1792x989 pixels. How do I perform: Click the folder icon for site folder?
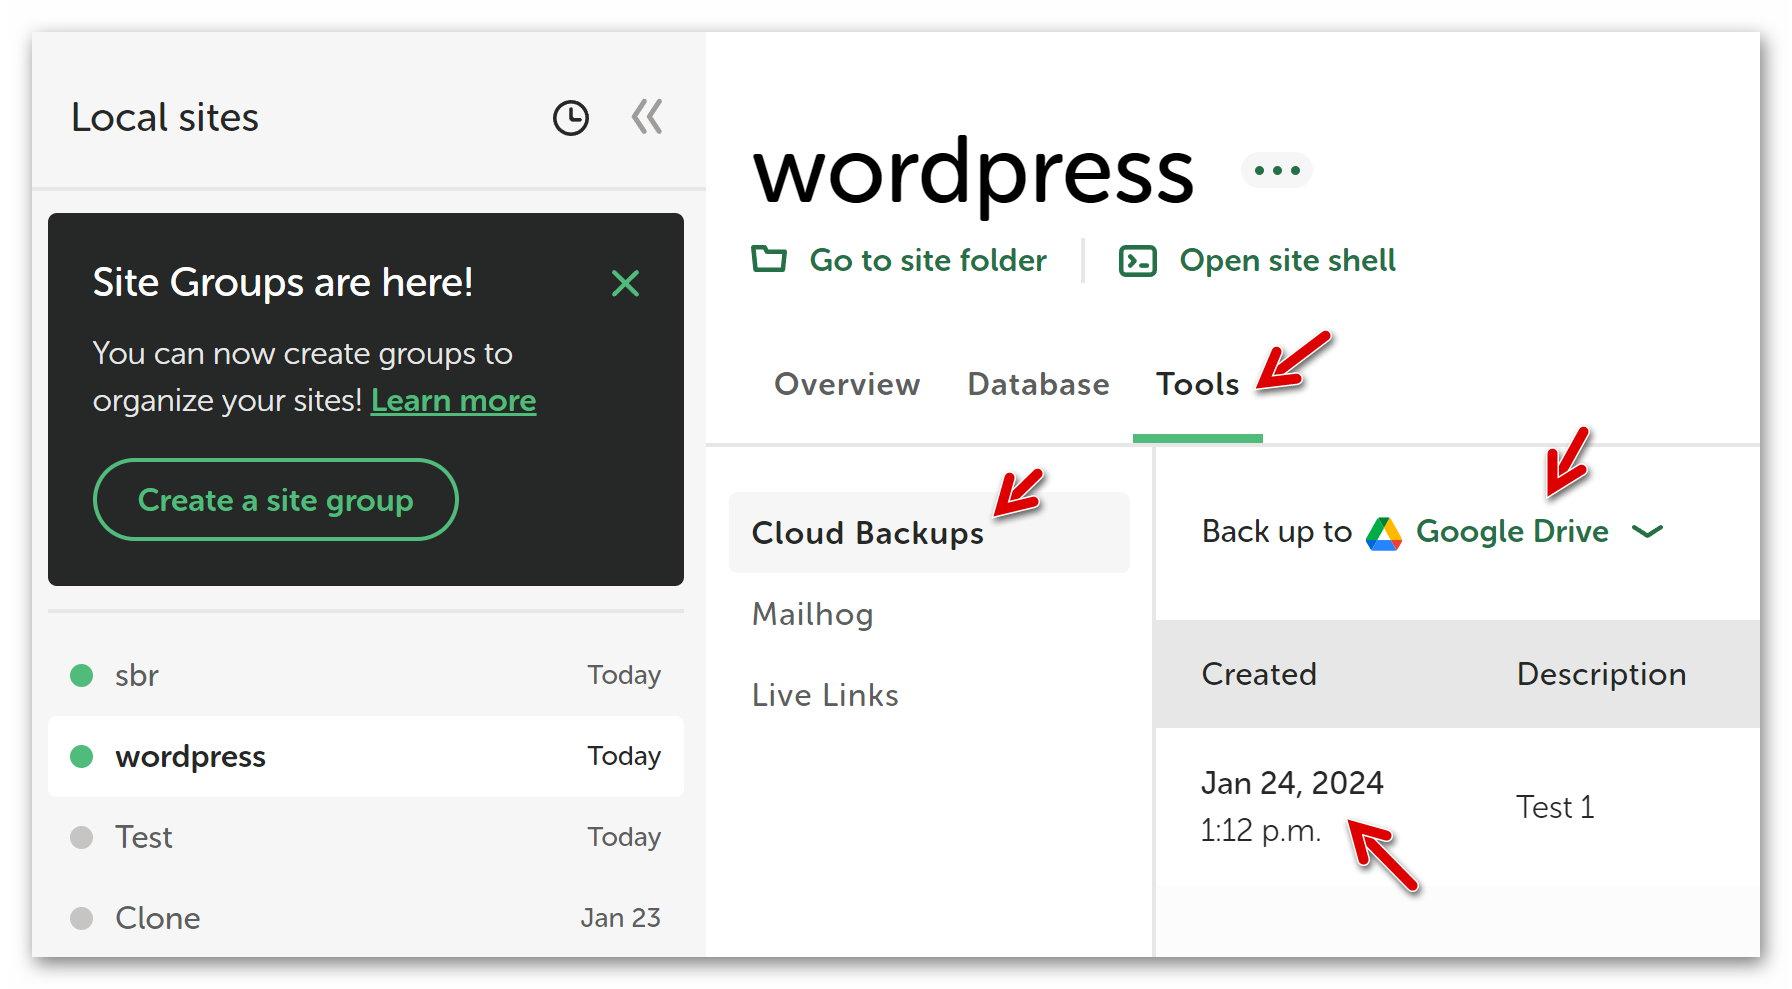click(769, 260)
